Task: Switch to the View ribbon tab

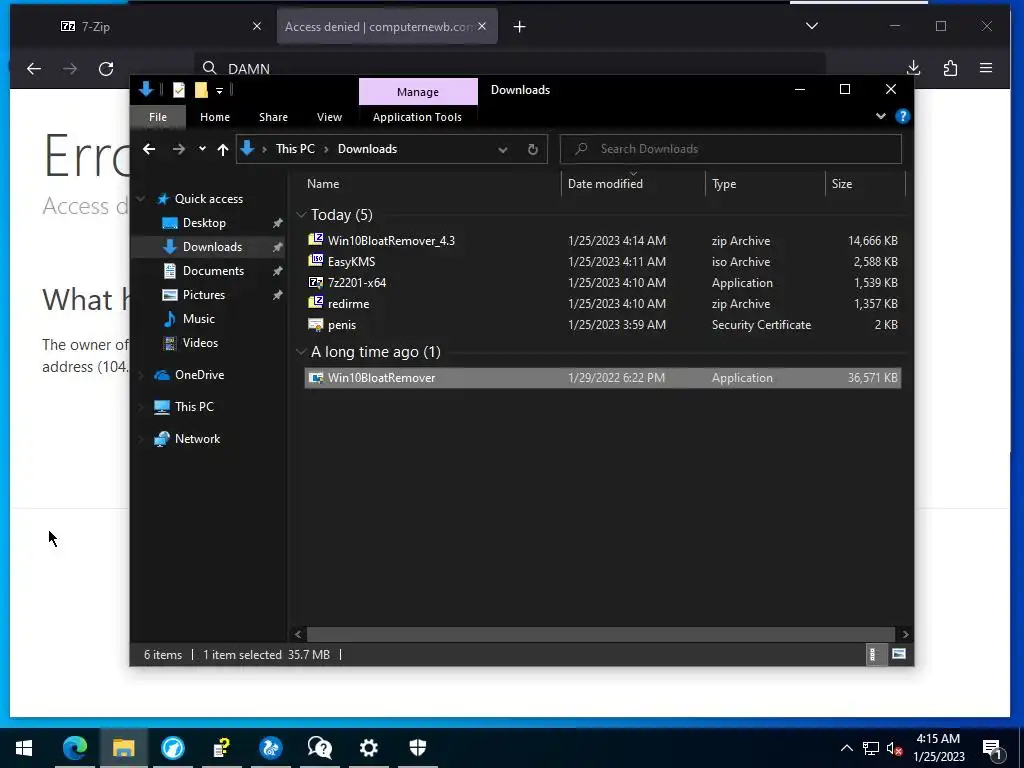Action: 329,117
